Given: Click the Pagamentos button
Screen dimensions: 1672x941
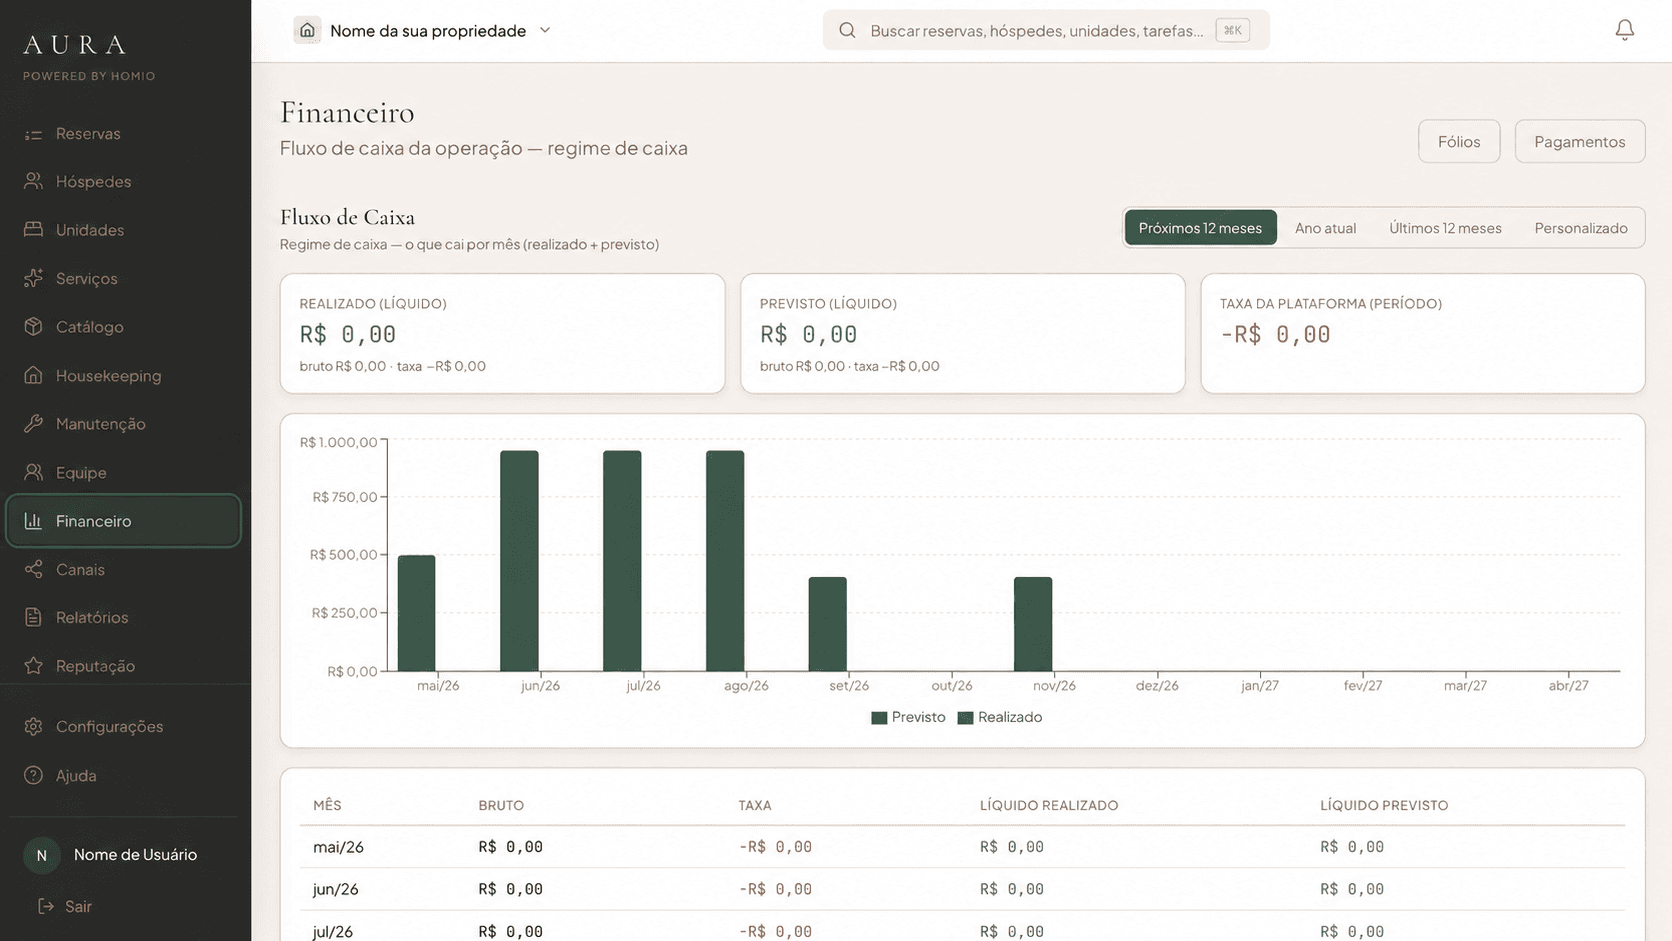Looking at the screenshot, I should point(1580,141).
